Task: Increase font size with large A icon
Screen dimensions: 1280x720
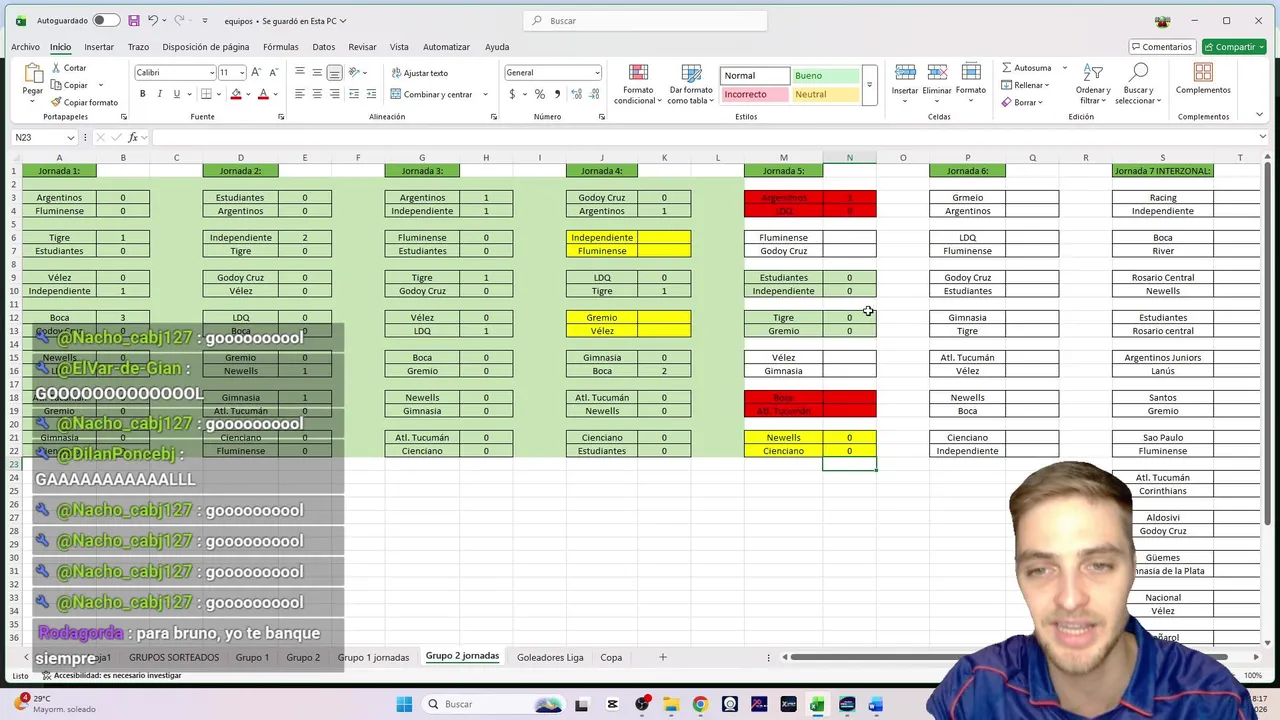Action: click(256, 72)
